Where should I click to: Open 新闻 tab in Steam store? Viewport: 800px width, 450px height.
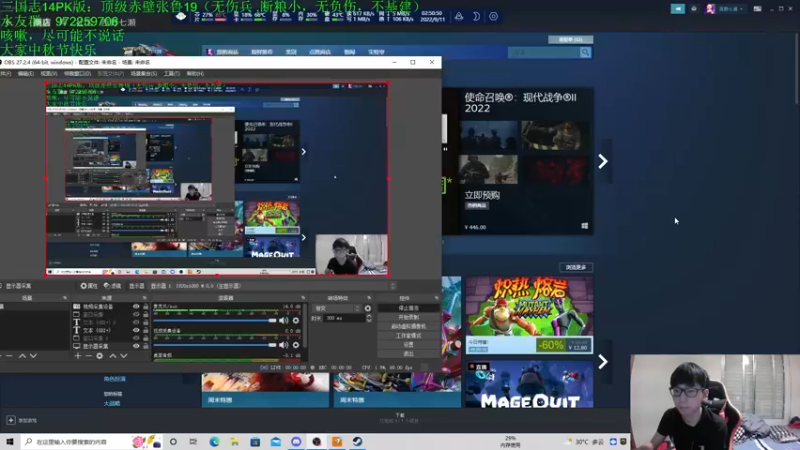349,52
